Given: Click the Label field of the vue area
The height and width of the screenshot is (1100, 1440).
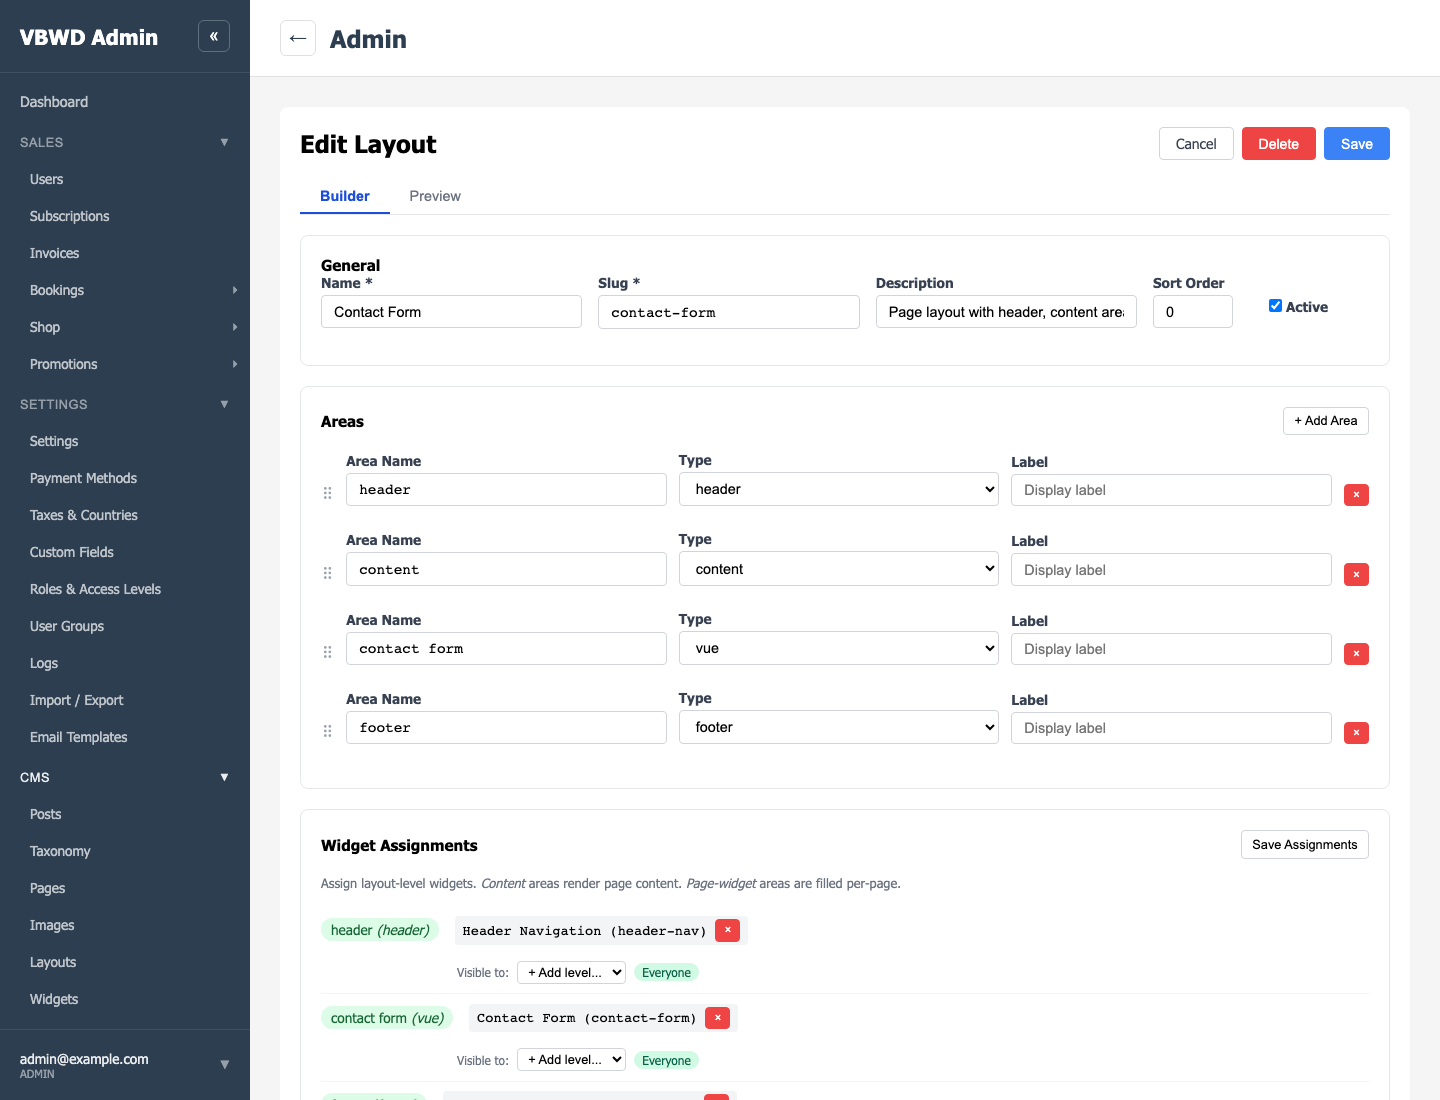Looking at the screenshot, I should point(1171,649).
